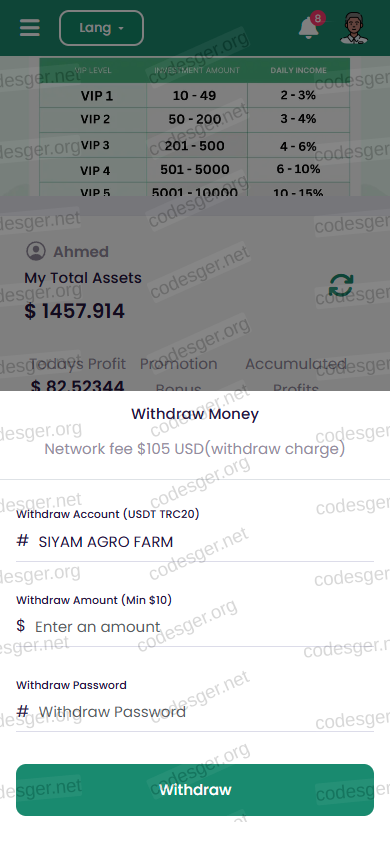Select the VIP 1 table row
This screenshot has width=390, height=844.
click(x=195, y=96)
